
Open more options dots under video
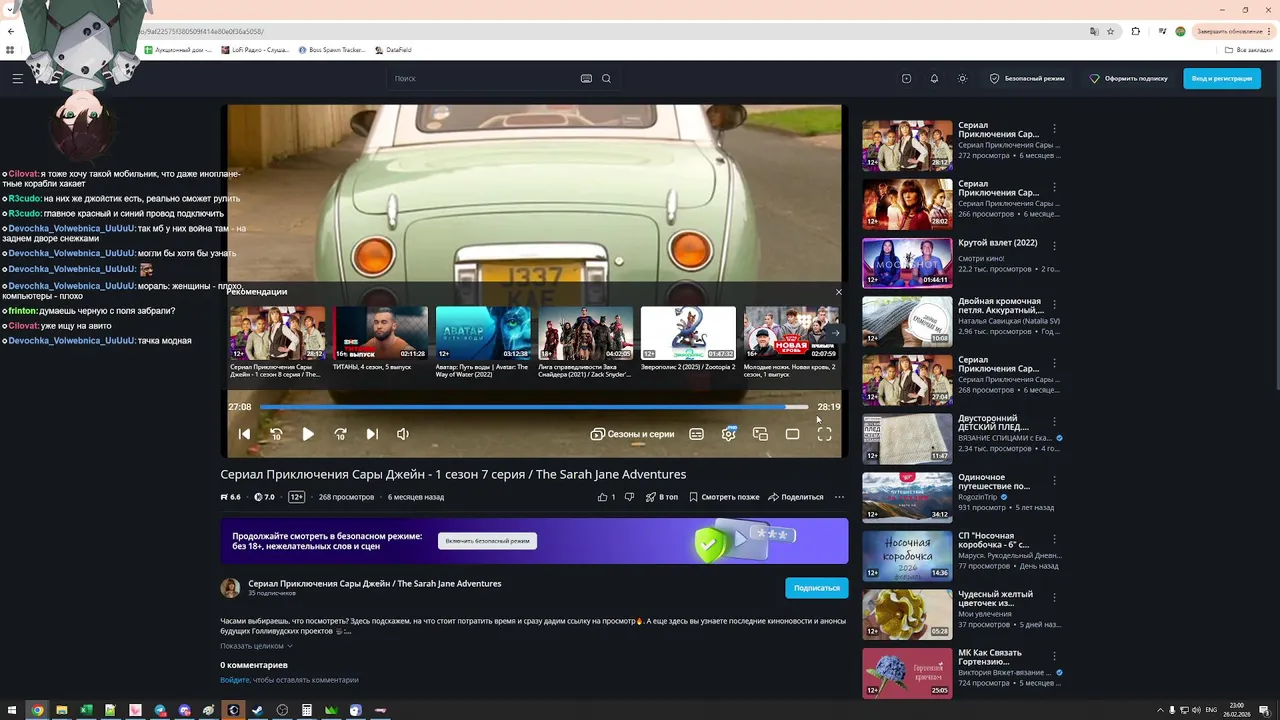coord(839,497)
